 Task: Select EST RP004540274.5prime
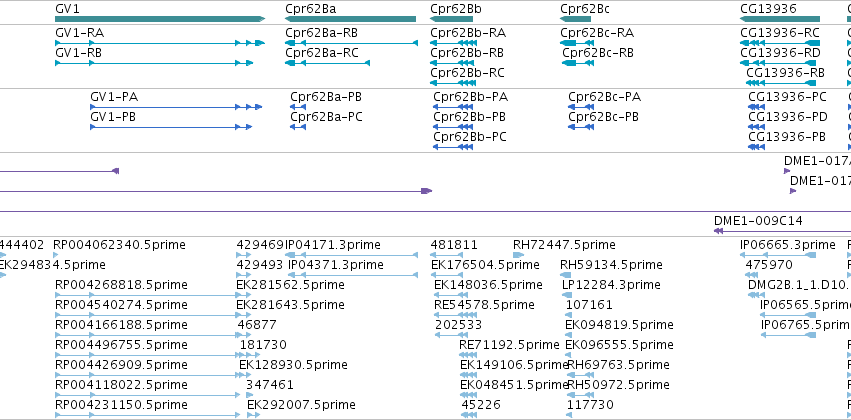[122, 305]
